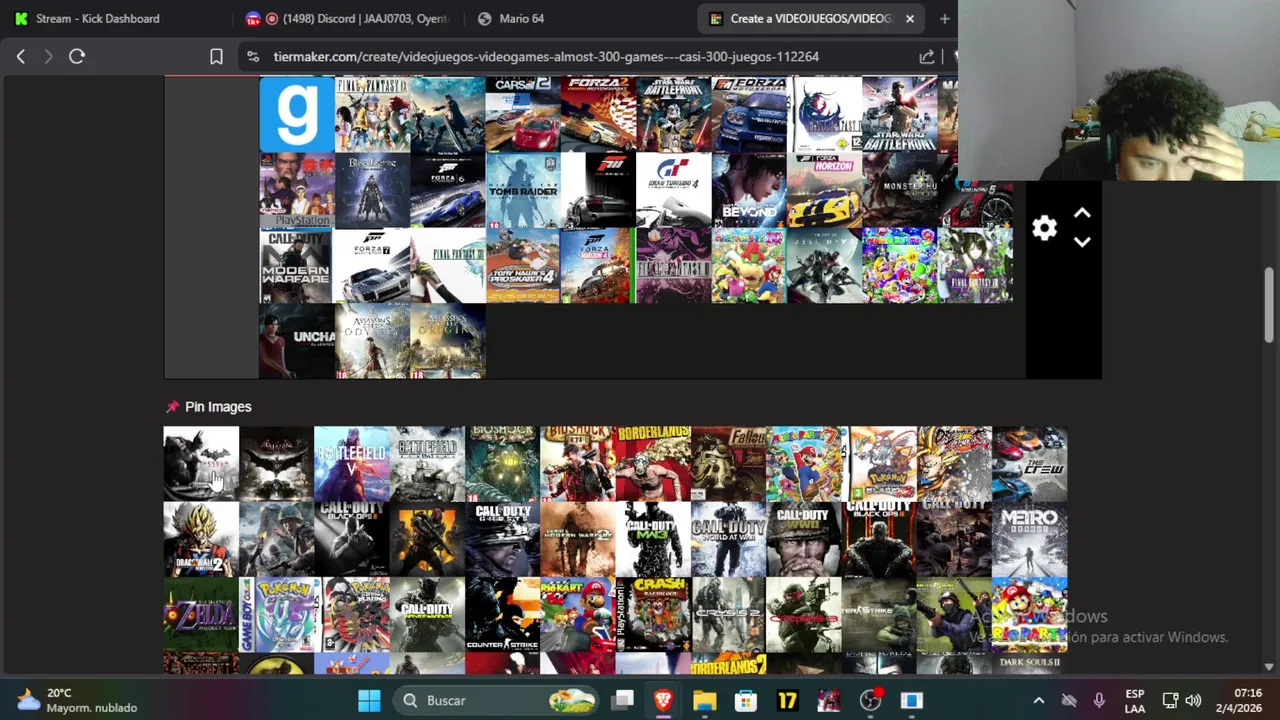
Task: Select Assassin's Creed Origins cover
Action: [x=447, y=342]
